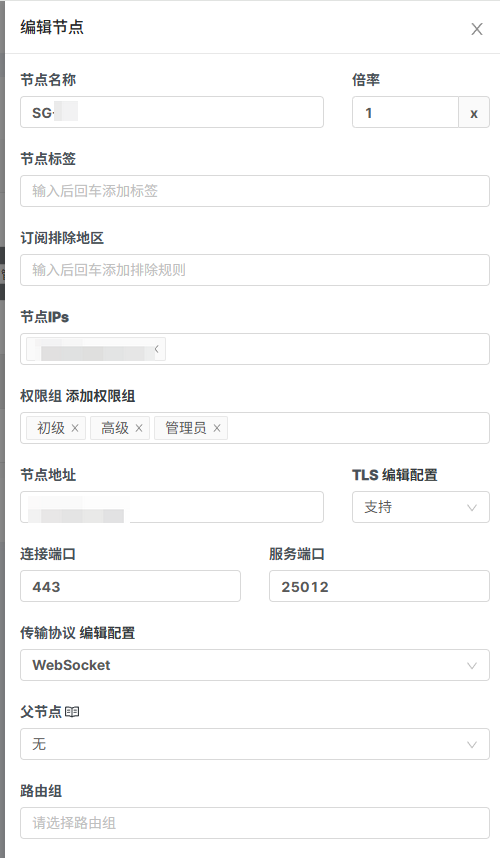Viewport: 500px width, 858px height.
Task: Remove the 初级 permission tag
Action: click(75, 428)
